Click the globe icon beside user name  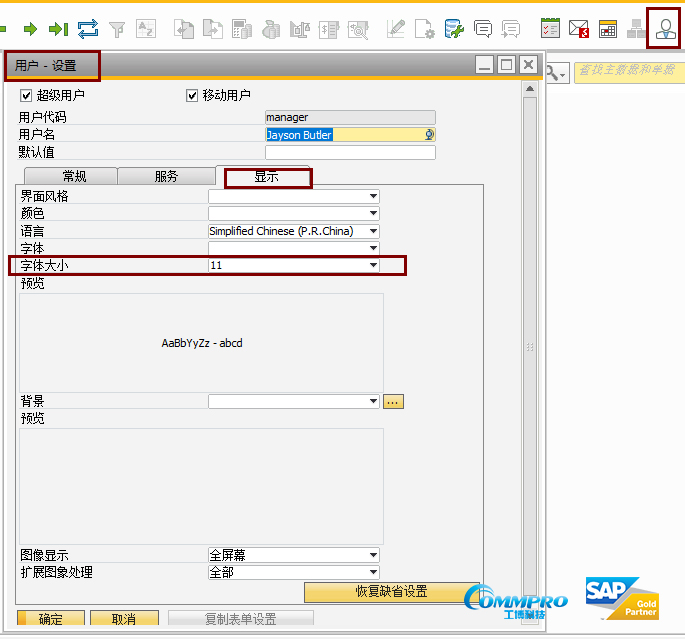429,135
